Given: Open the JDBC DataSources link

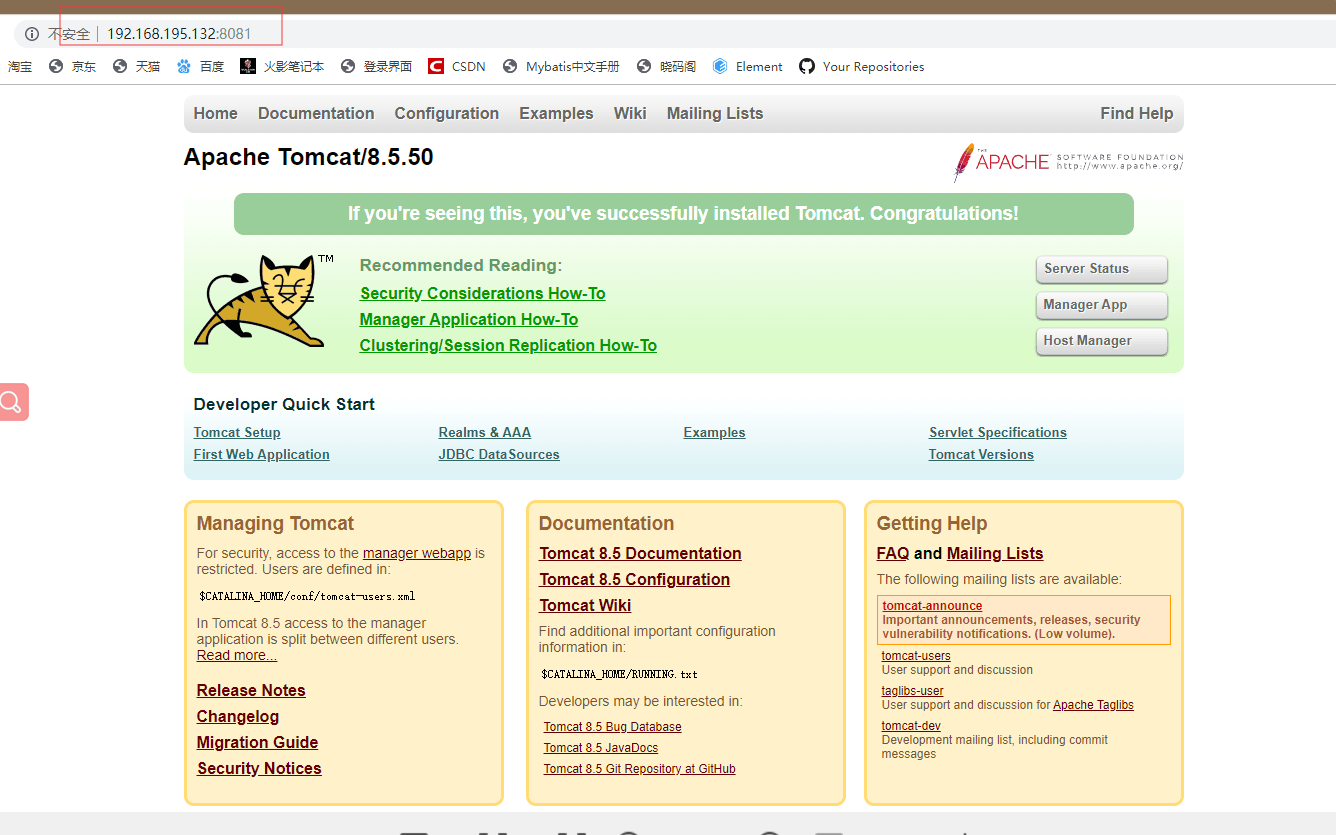Looking at the screenshot, I should [499, 455].
